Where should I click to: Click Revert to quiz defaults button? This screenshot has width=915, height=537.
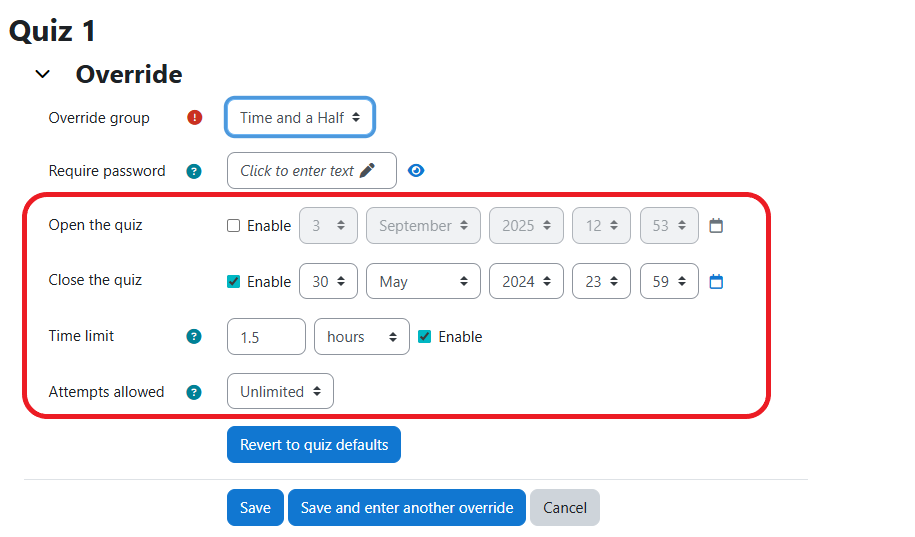point(314,445)
